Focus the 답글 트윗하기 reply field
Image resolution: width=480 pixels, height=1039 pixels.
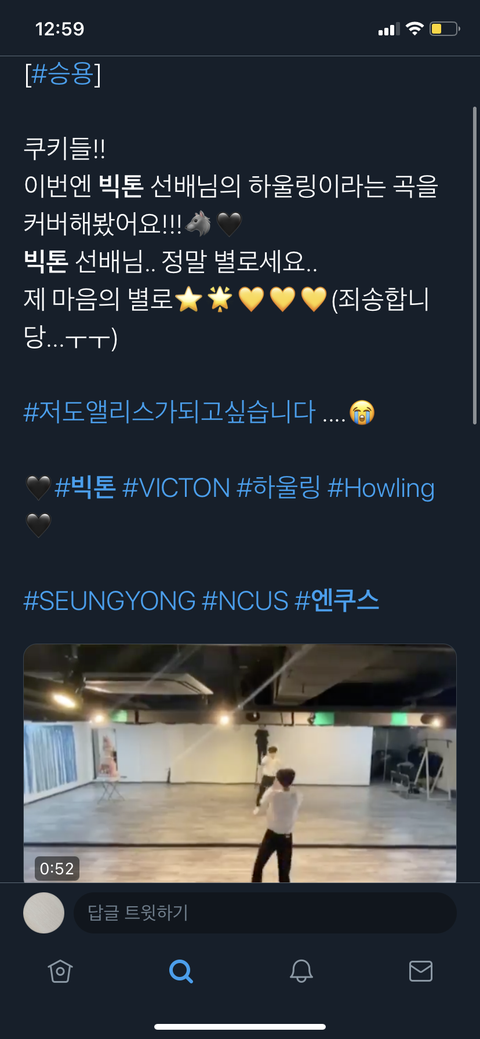tap(265, 912)
